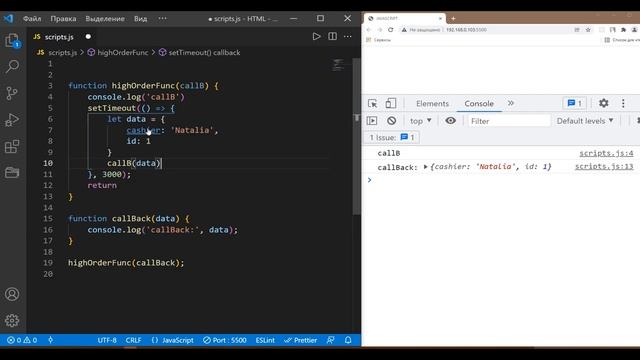Open the scripts.js:4 source link
Image resolution: width=640 pixels, height=360 pixels.
point(606,153)
